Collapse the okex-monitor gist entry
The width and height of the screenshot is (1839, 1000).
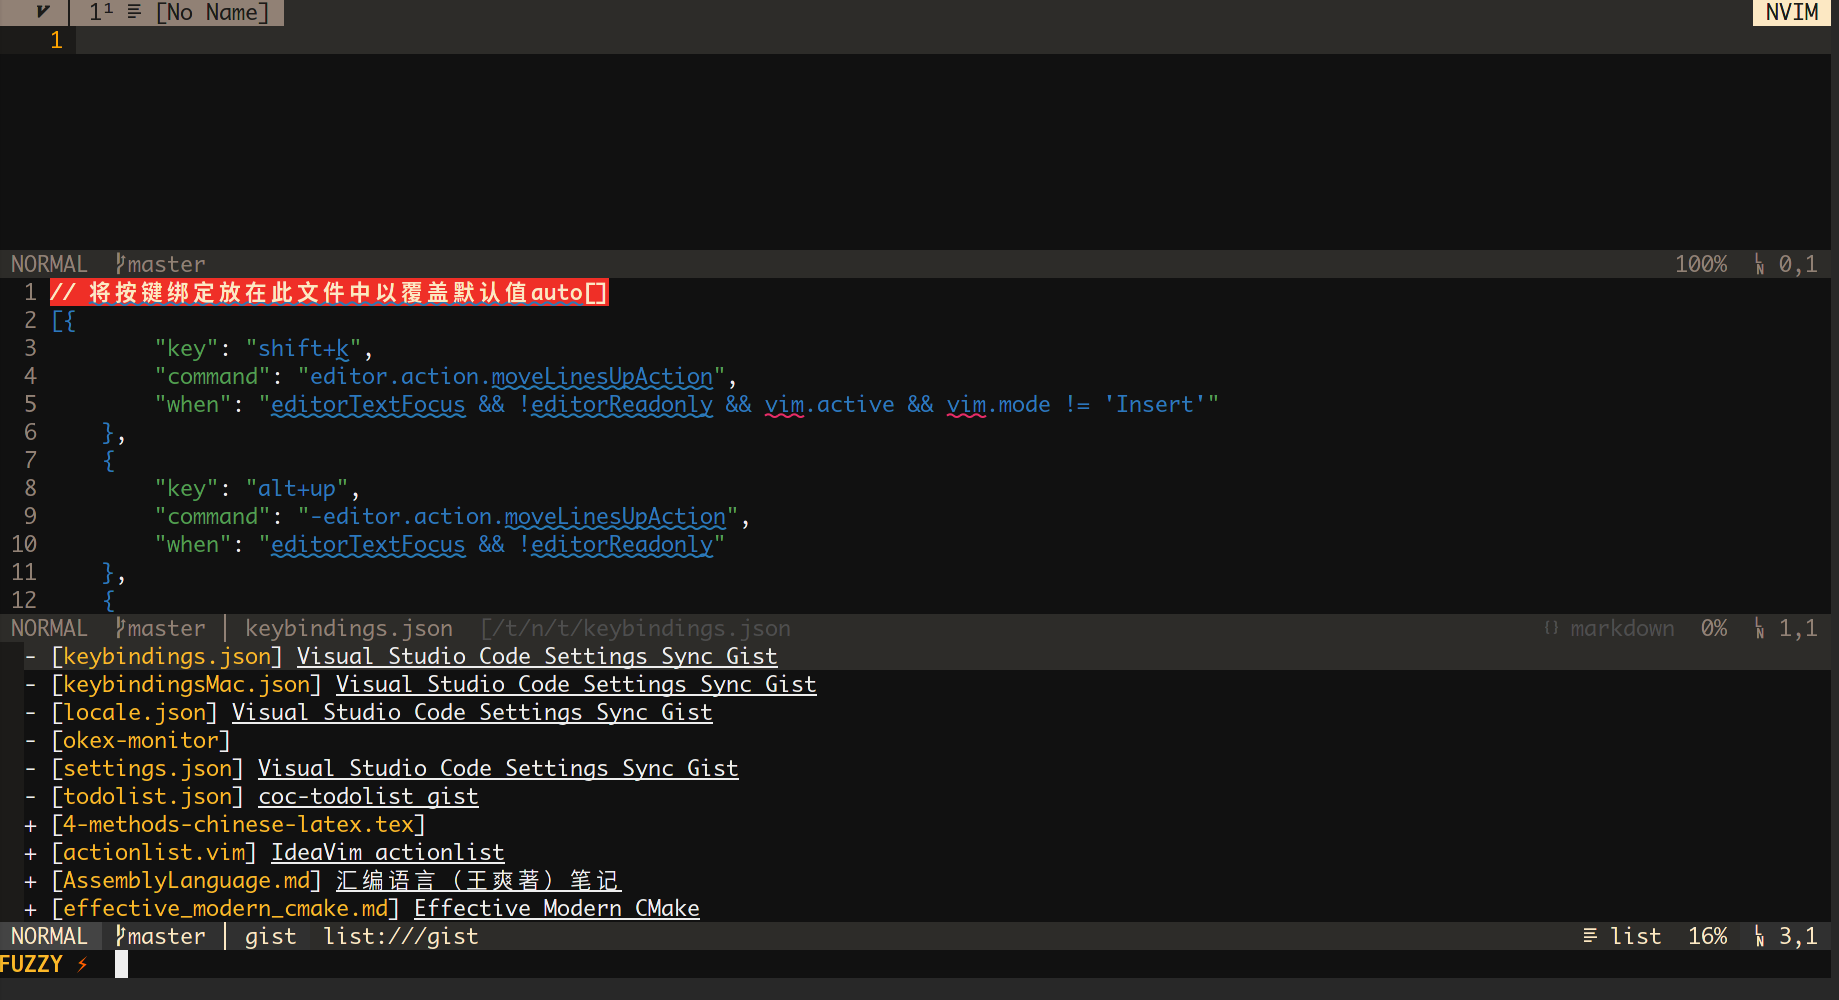30,740
